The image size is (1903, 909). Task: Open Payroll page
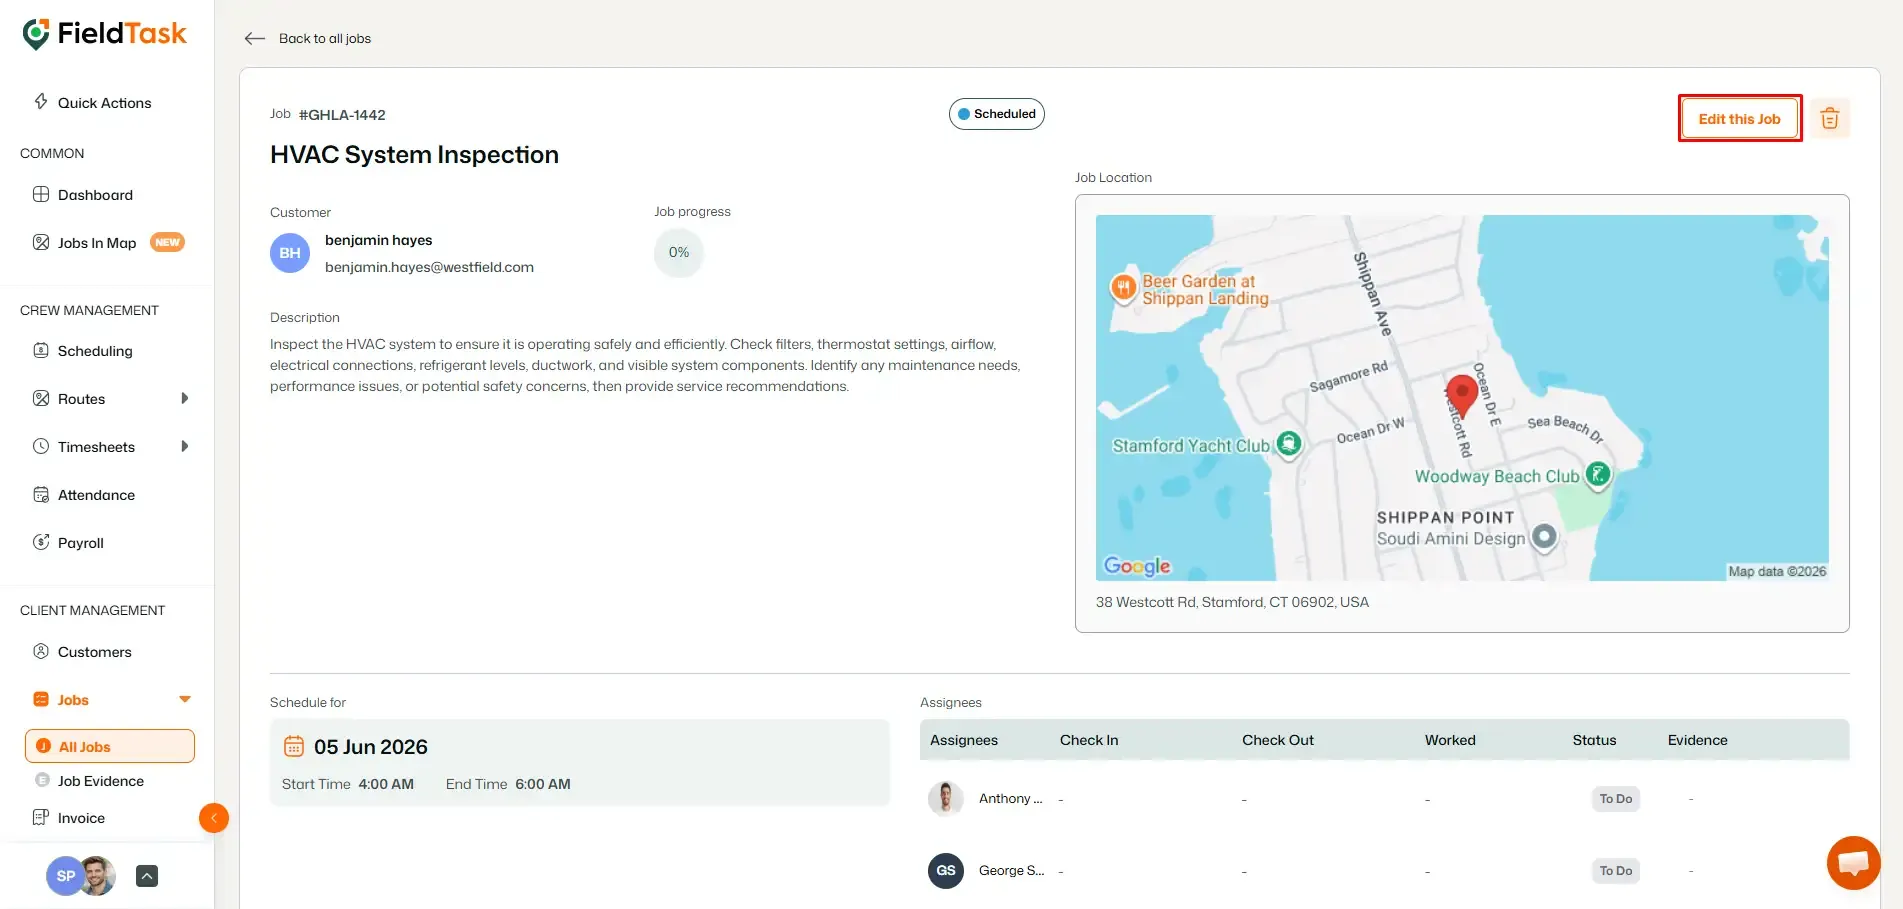(81, 543)
